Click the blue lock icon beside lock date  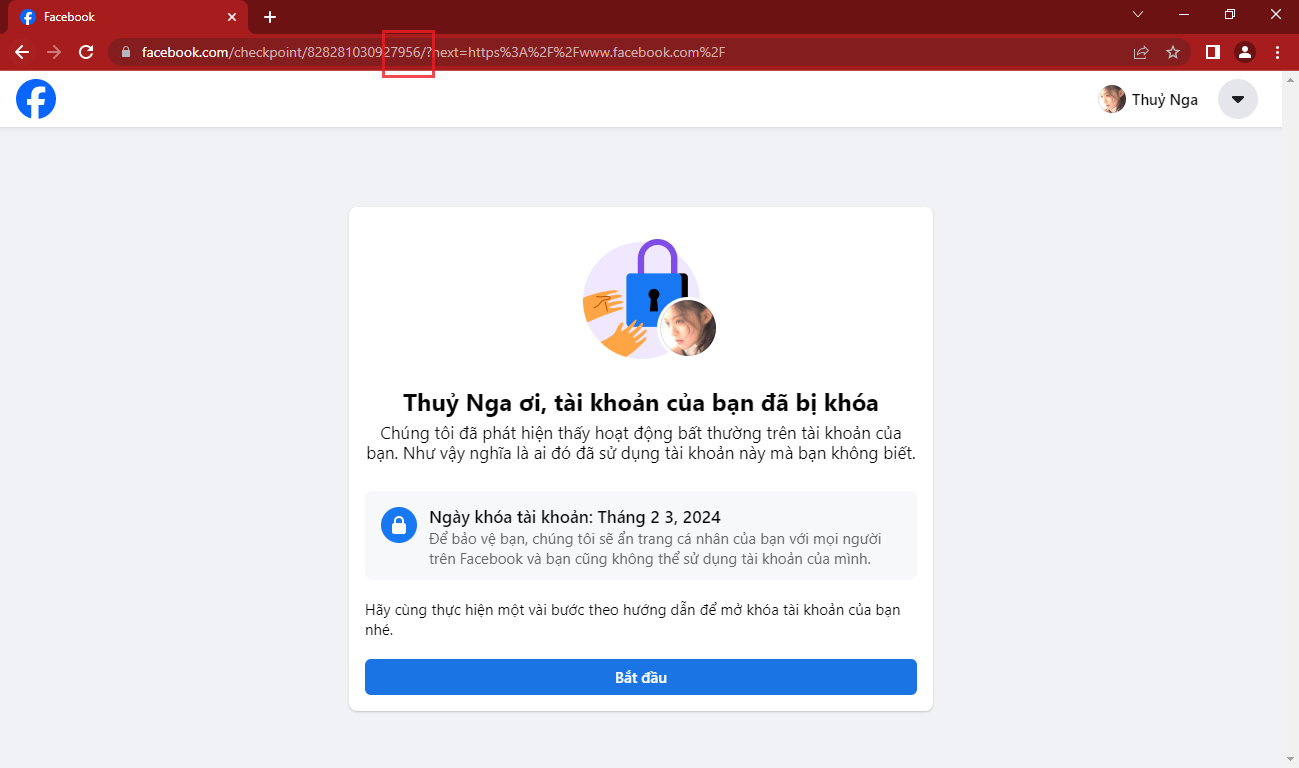pyautogui.click(x=399, y=525)
